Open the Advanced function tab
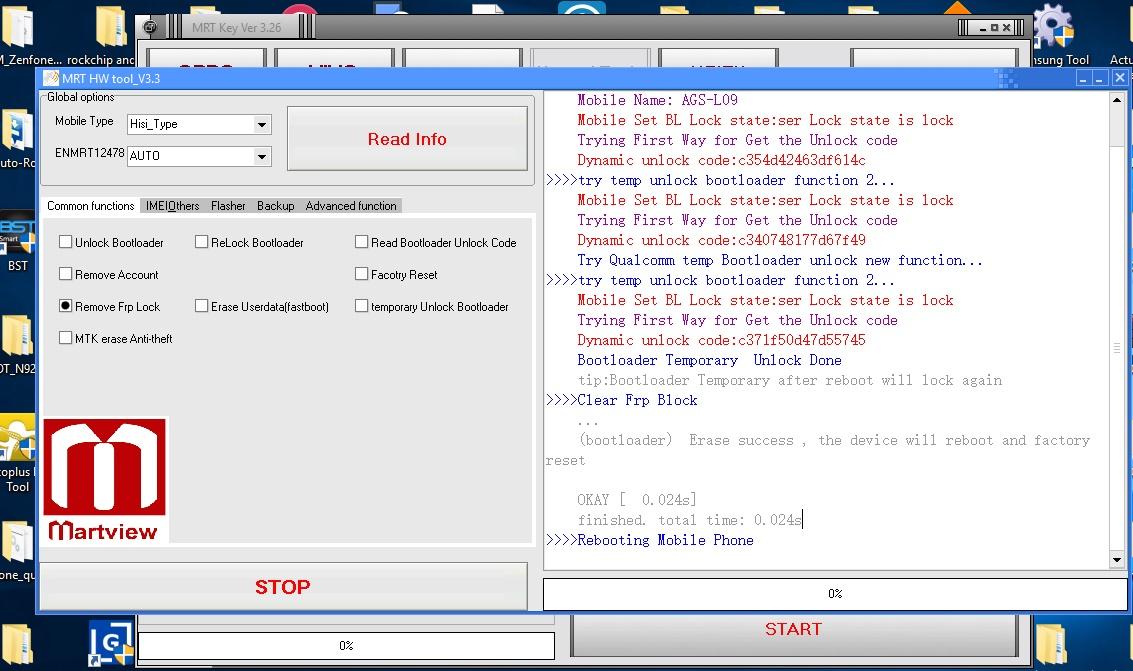This screenshot has width=1133, height=671. [x=351, y=206]
